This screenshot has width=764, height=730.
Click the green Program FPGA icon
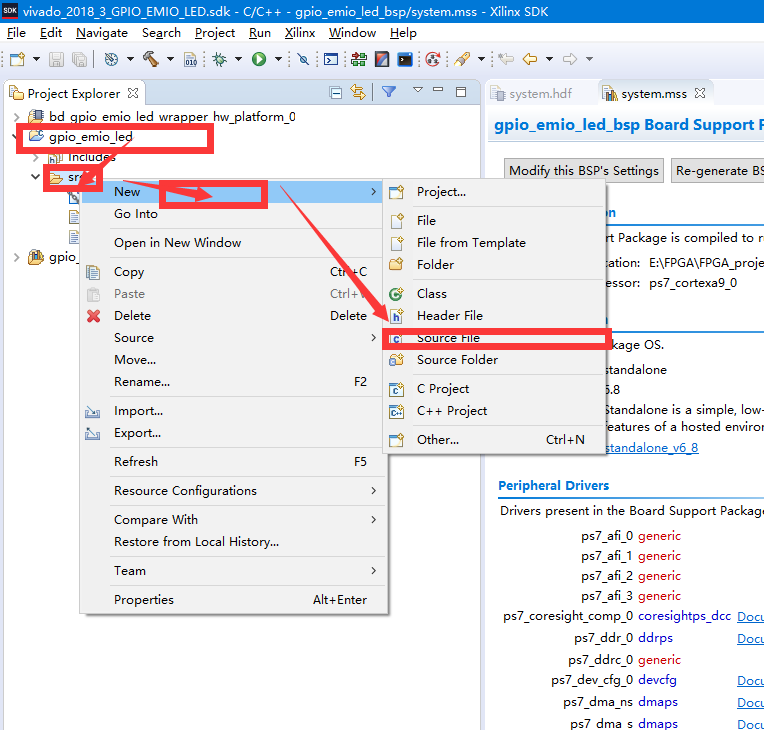click(x=359, y=59)
